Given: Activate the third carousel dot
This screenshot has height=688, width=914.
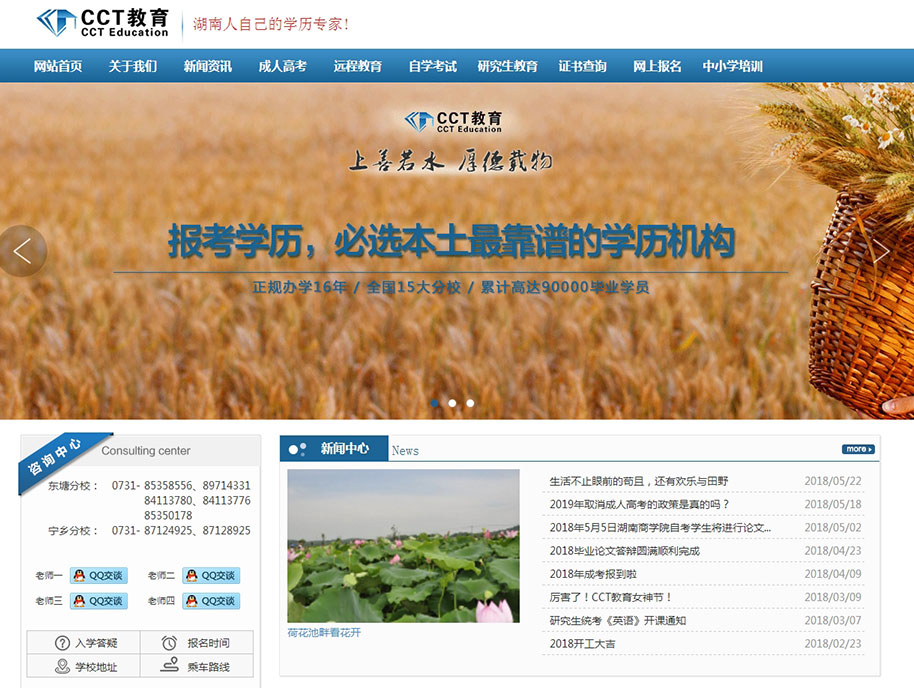Looking at the screenshot, I should pyautogui.click(x=470, y=403).
